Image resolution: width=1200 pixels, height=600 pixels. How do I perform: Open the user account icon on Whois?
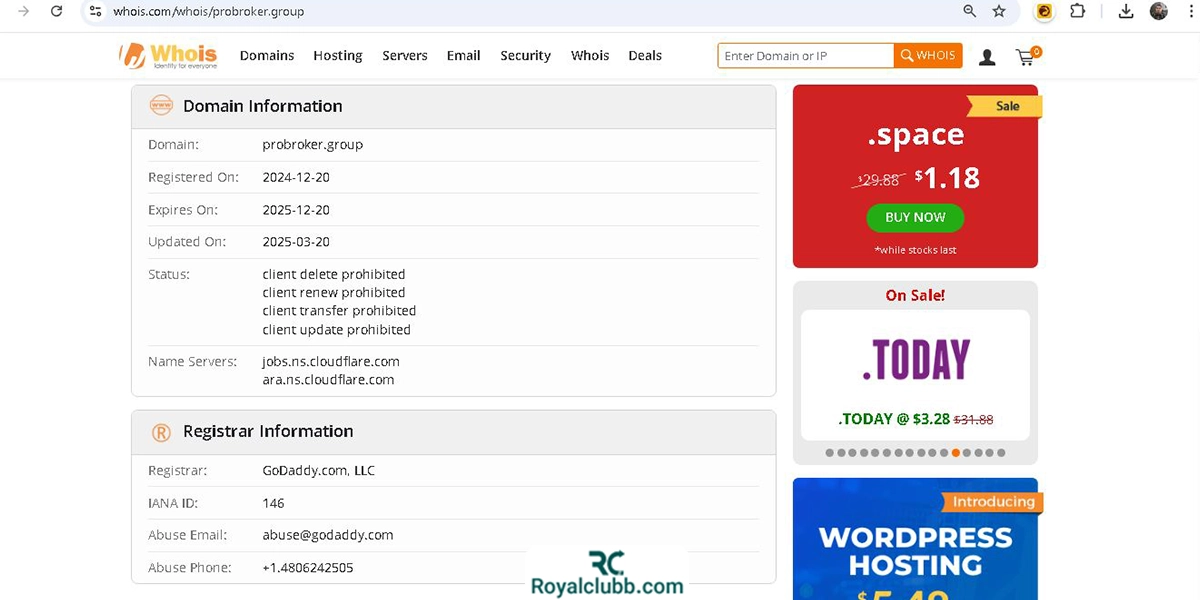coord(987,57)
